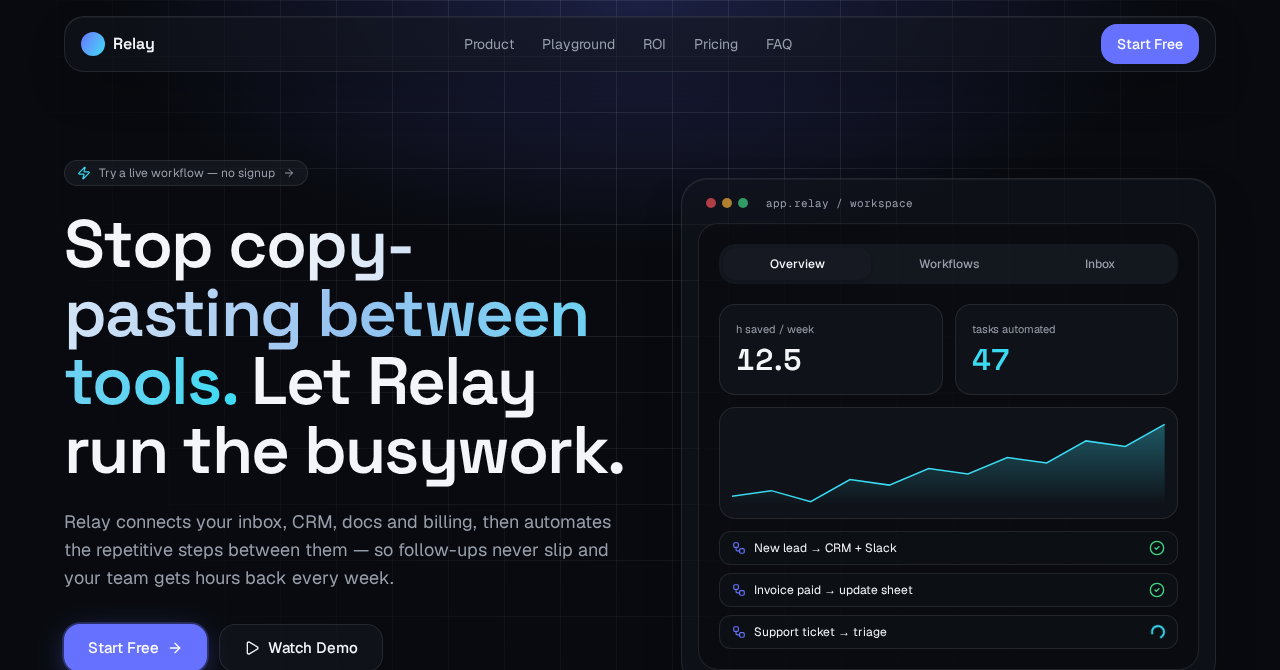Viewport: 1280px width, 670px height.
Task: Click the loading spinner on Support ticket row
Action: (1157, 632)
